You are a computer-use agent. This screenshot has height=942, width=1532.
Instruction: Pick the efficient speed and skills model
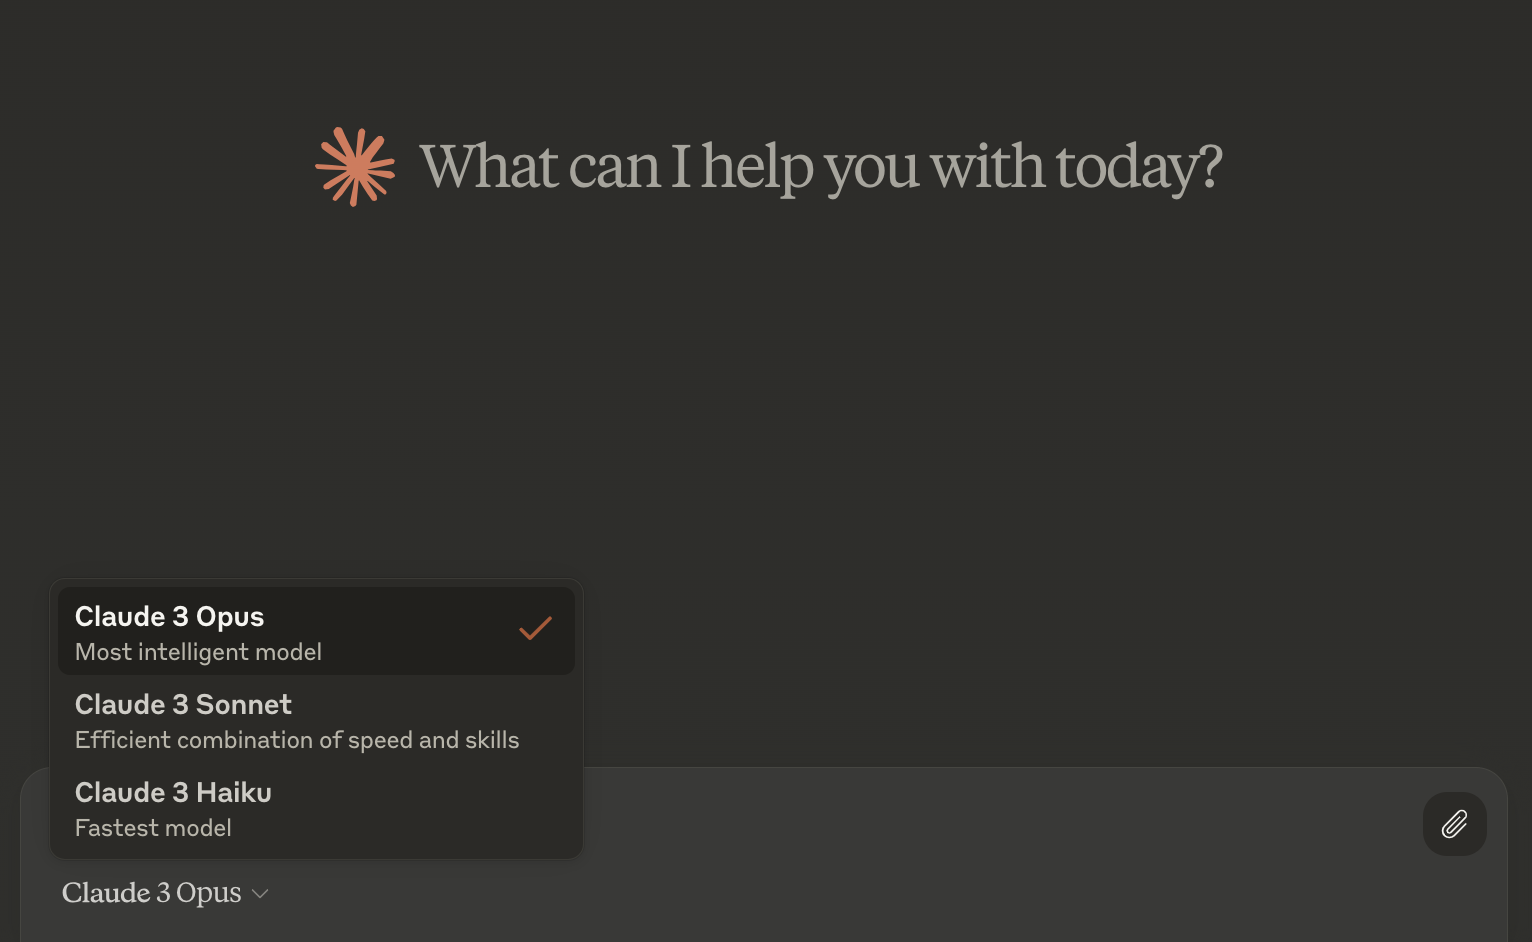[316, 721]
